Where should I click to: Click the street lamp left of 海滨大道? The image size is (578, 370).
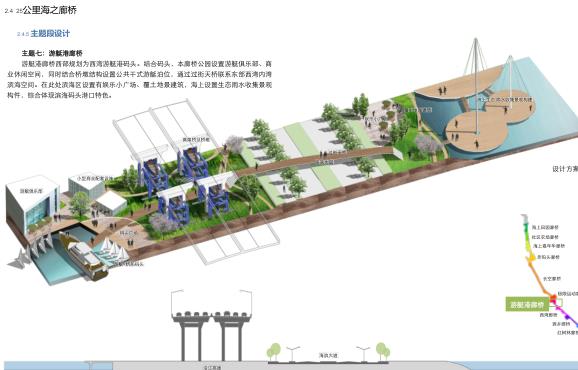[293, 353]
